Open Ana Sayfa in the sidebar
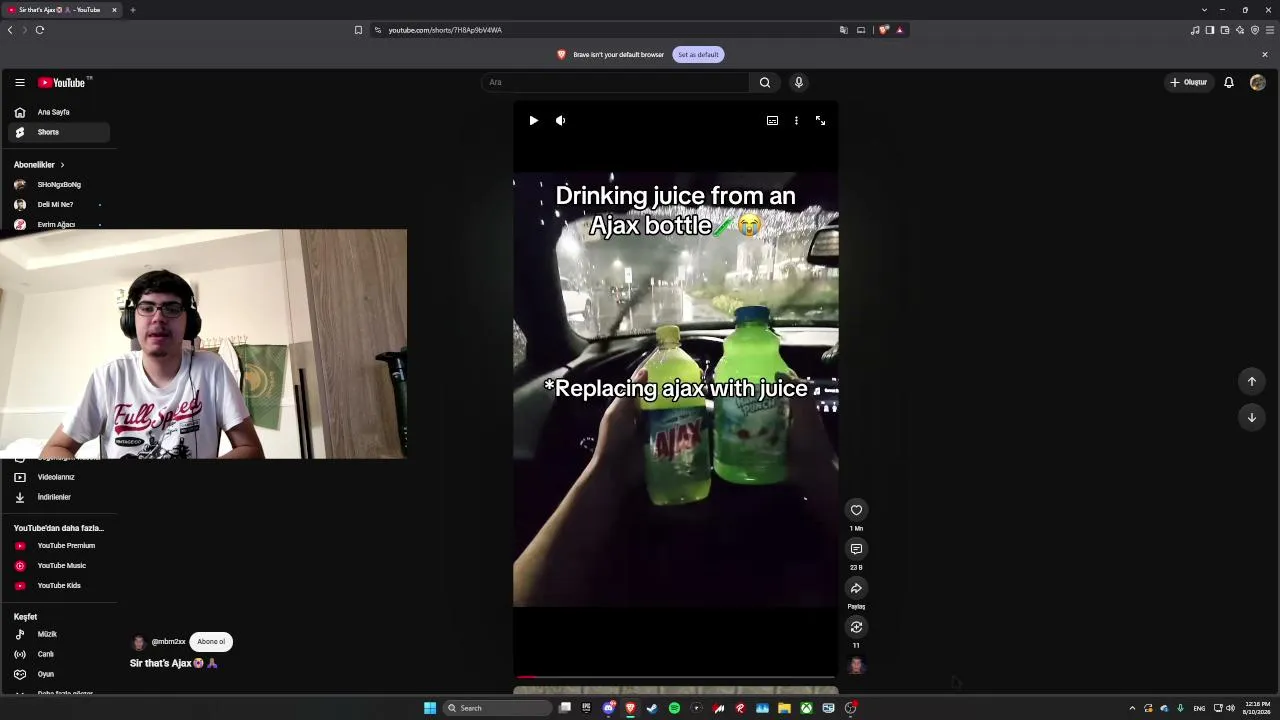This screenshot has width=1280, height=720. point(58,112)
